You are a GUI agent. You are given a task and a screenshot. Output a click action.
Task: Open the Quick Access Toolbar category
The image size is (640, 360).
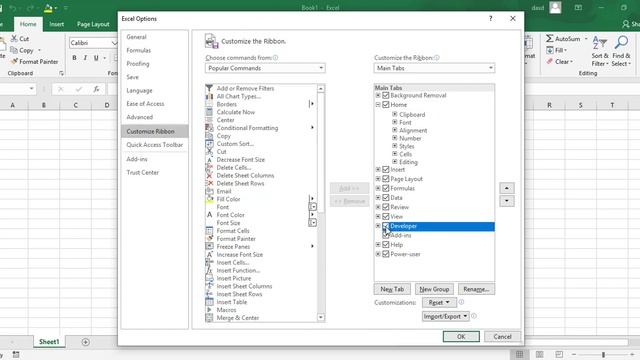[x=155, y=145]
